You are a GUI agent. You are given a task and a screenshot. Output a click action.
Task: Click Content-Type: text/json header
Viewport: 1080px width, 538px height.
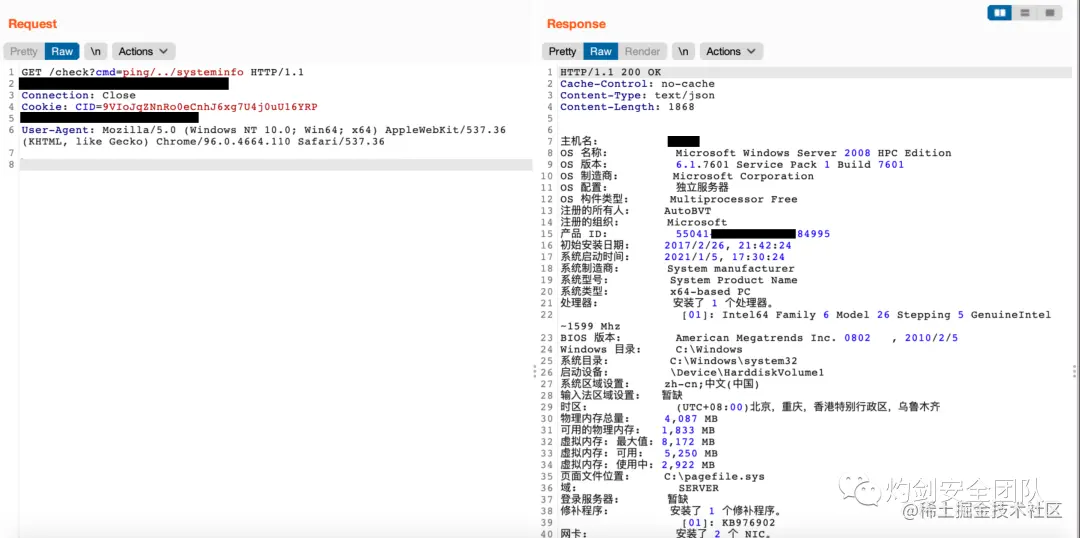pos(637,95)
